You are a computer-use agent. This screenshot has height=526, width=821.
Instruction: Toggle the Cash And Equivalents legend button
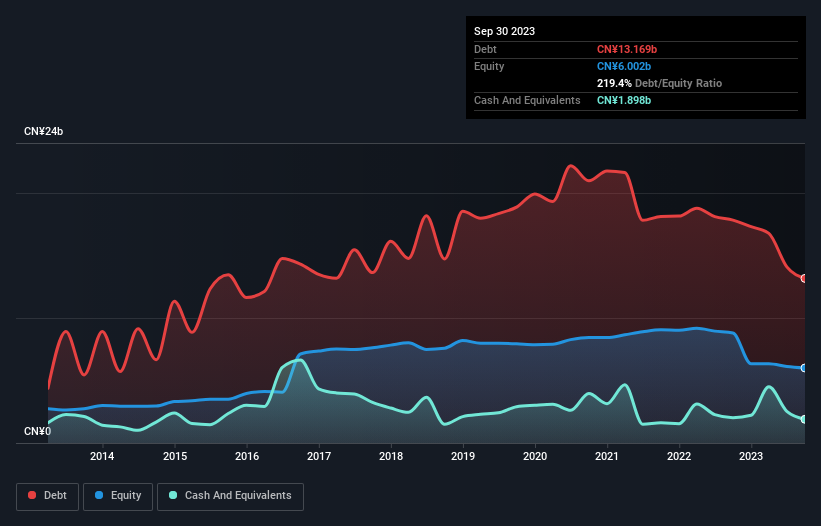[230, 496]
